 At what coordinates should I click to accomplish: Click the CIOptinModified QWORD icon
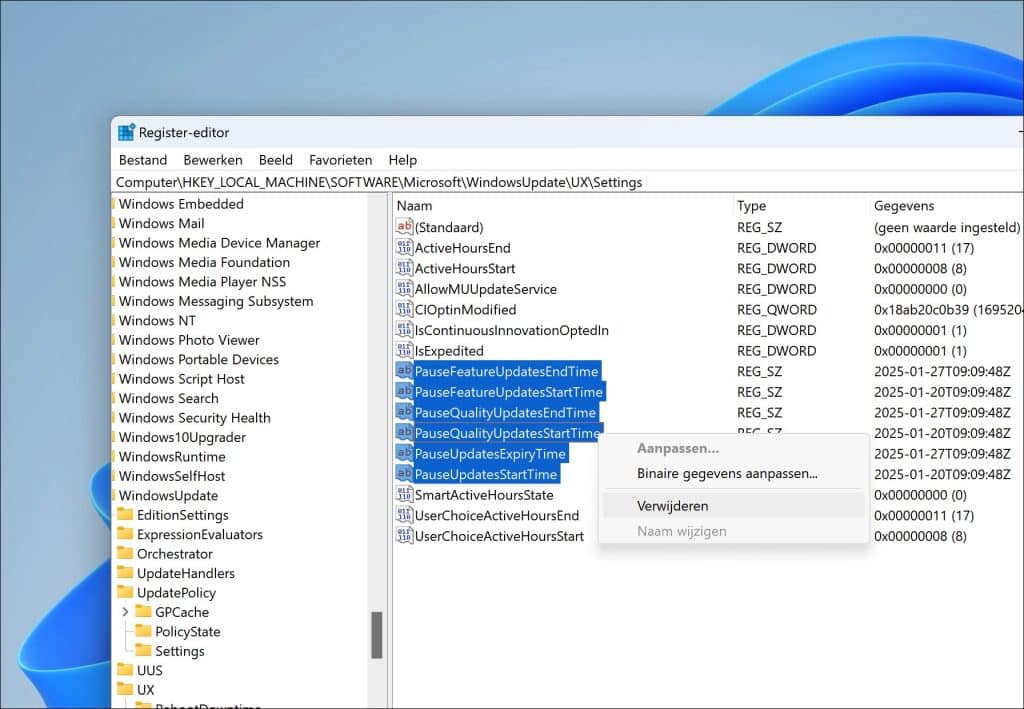click(x=404, y=309)
